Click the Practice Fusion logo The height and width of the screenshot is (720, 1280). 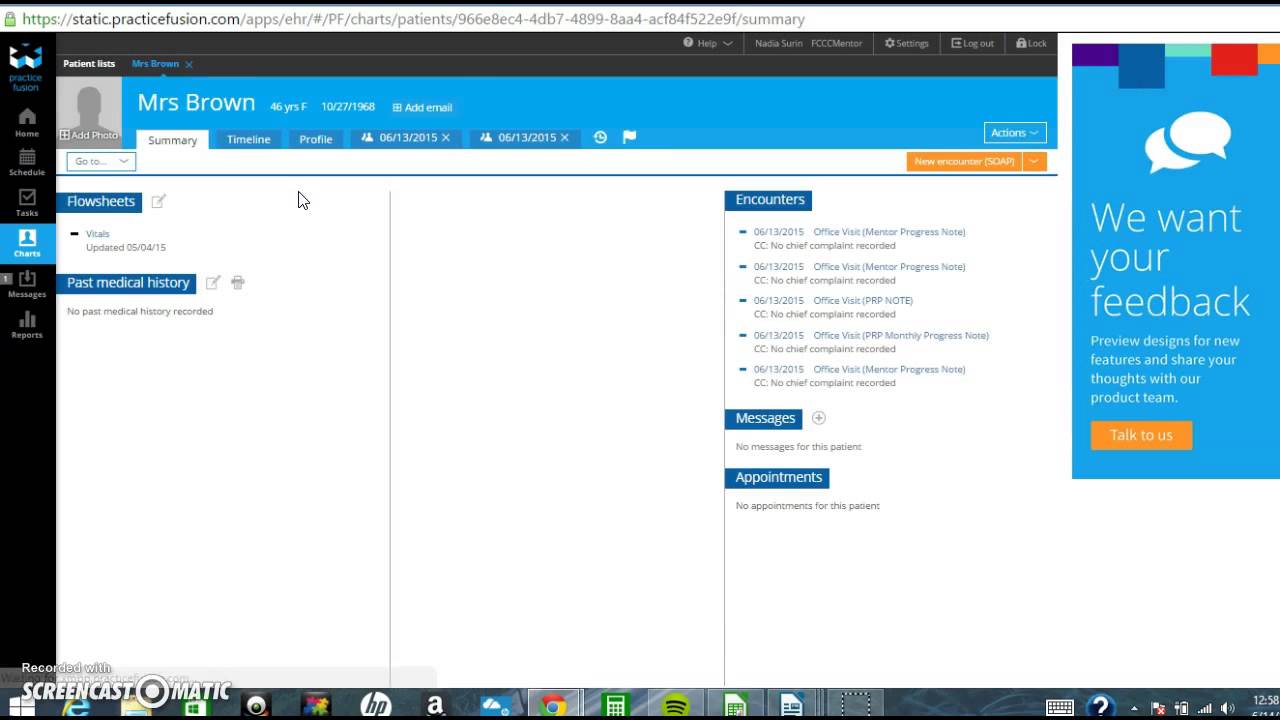click(26, 67)
